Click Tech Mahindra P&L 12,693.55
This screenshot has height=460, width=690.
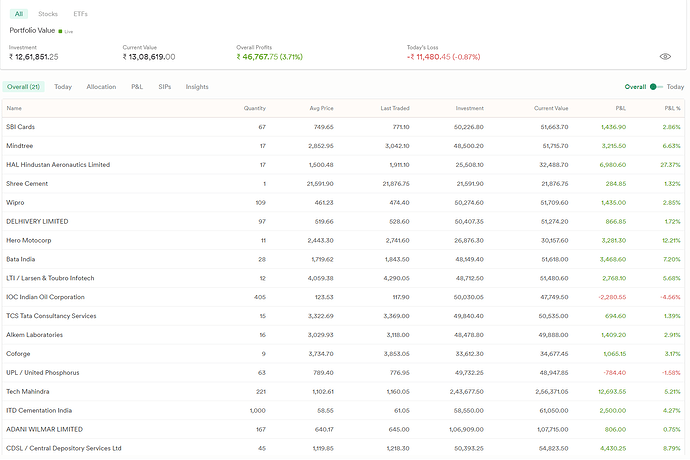pos(612,392)
